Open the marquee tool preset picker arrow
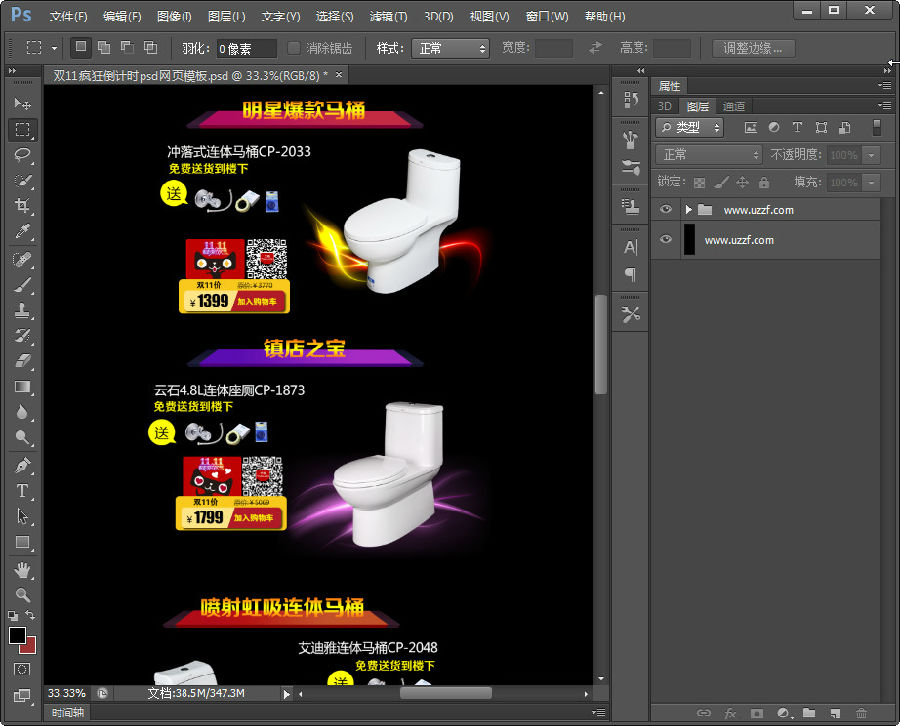 click(x=55, y=48)
